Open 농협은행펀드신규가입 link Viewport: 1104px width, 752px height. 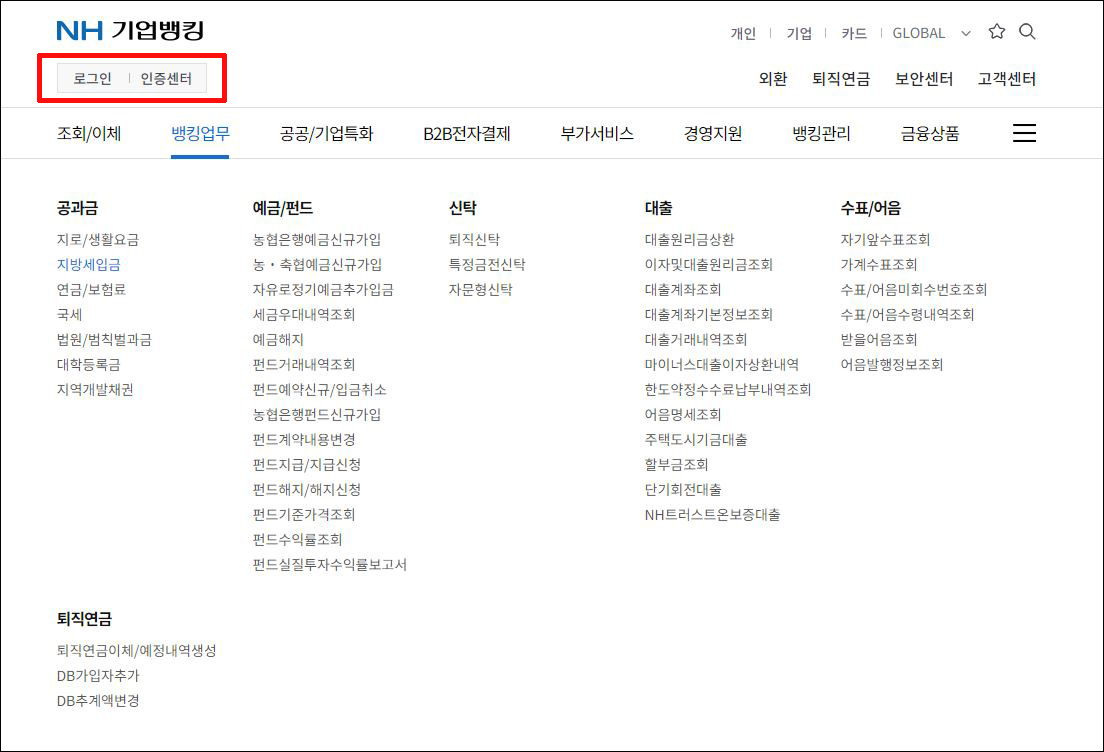pos(317,415)
